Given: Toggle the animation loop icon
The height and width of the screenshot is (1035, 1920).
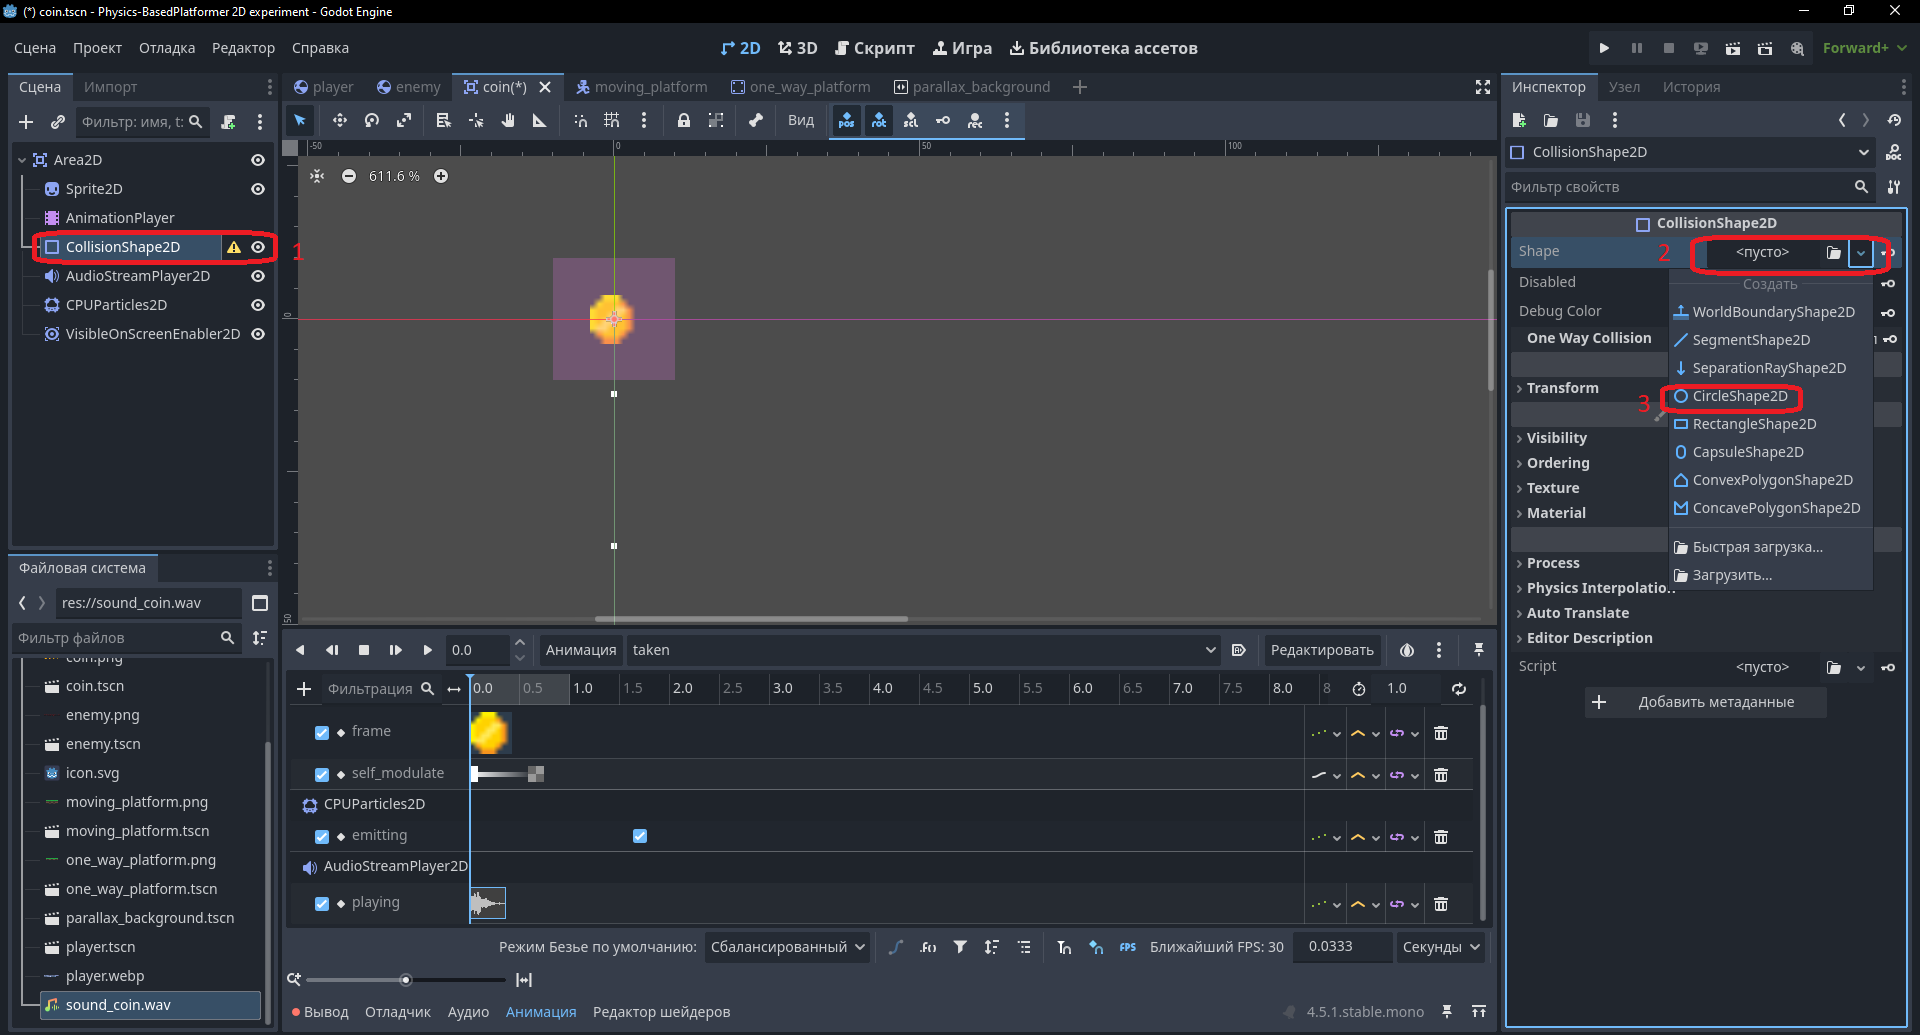Looking at the screenshot, I should pos(1459,689).
